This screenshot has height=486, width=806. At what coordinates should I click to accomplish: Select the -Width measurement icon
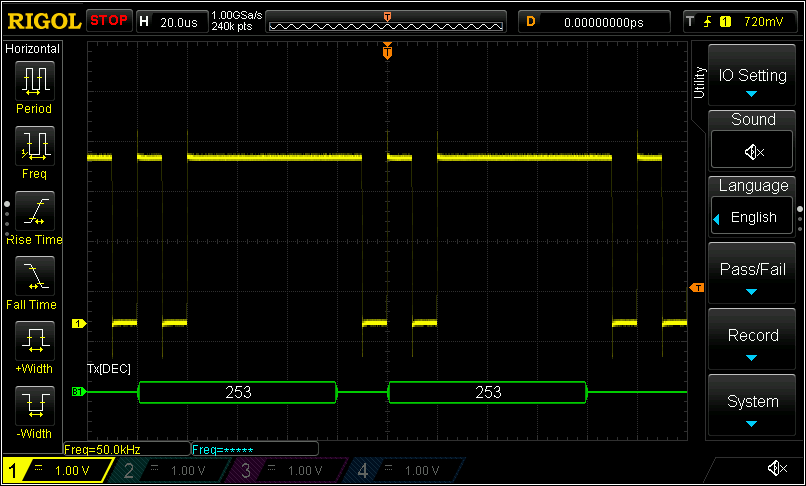pos(34,406)
